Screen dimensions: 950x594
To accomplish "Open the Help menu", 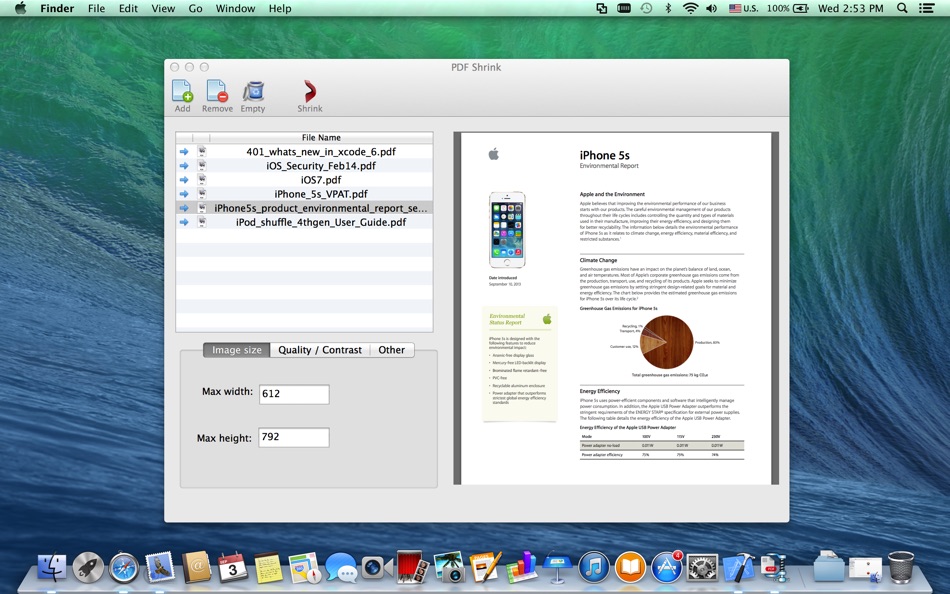I will tap(280, 8).
